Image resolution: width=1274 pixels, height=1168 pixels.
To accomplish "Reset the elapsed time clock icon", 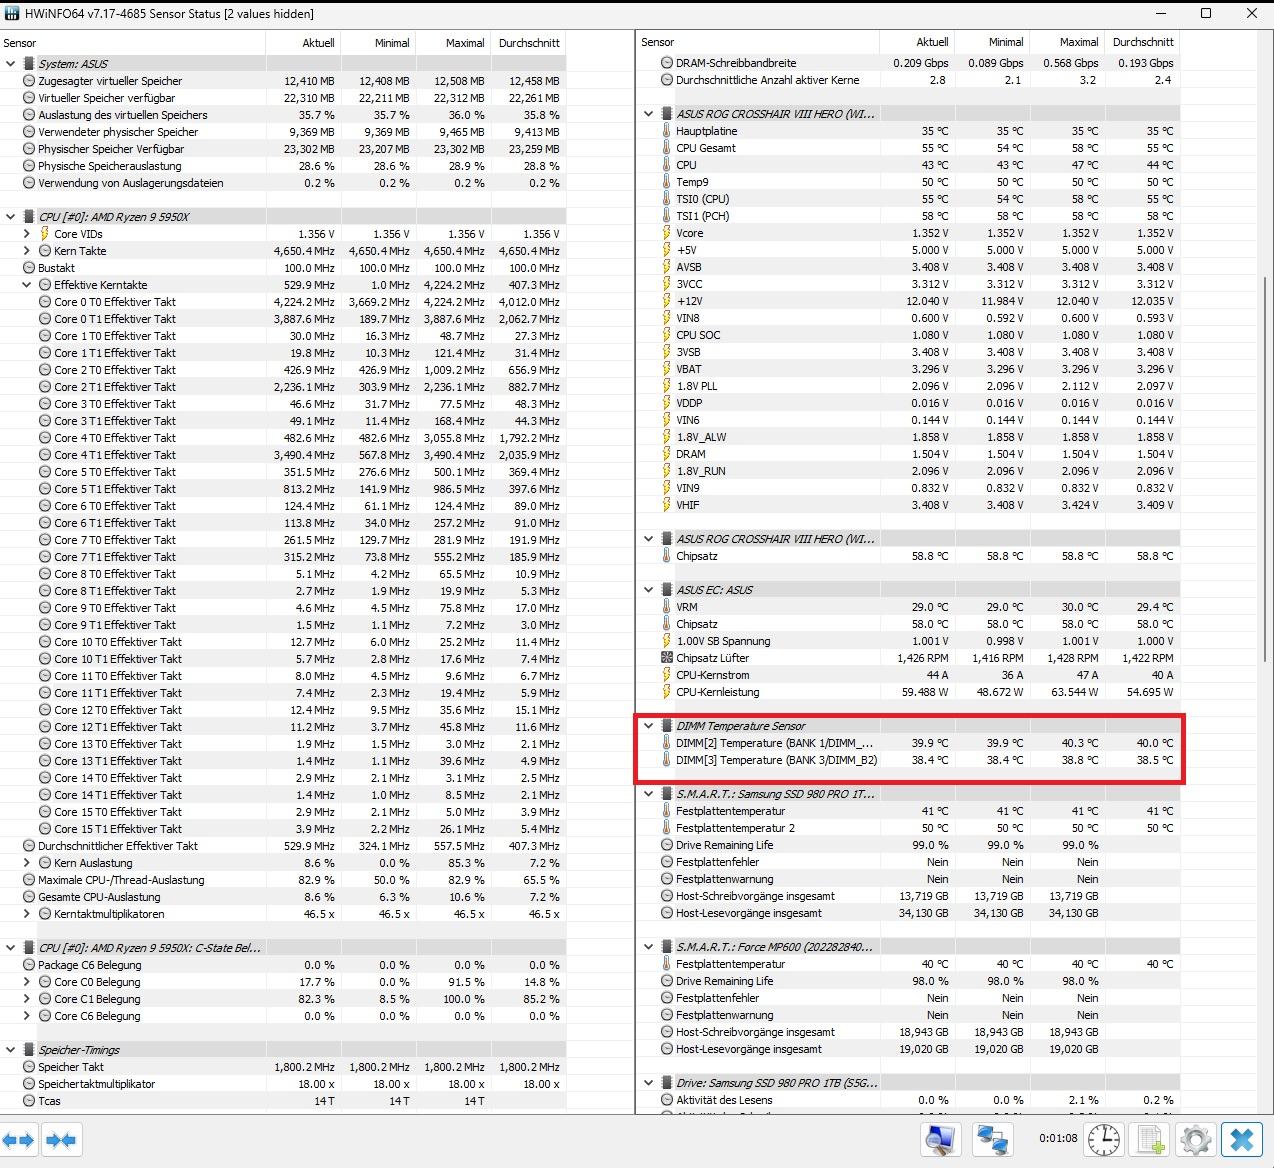I will [x=1104, y=1139].
